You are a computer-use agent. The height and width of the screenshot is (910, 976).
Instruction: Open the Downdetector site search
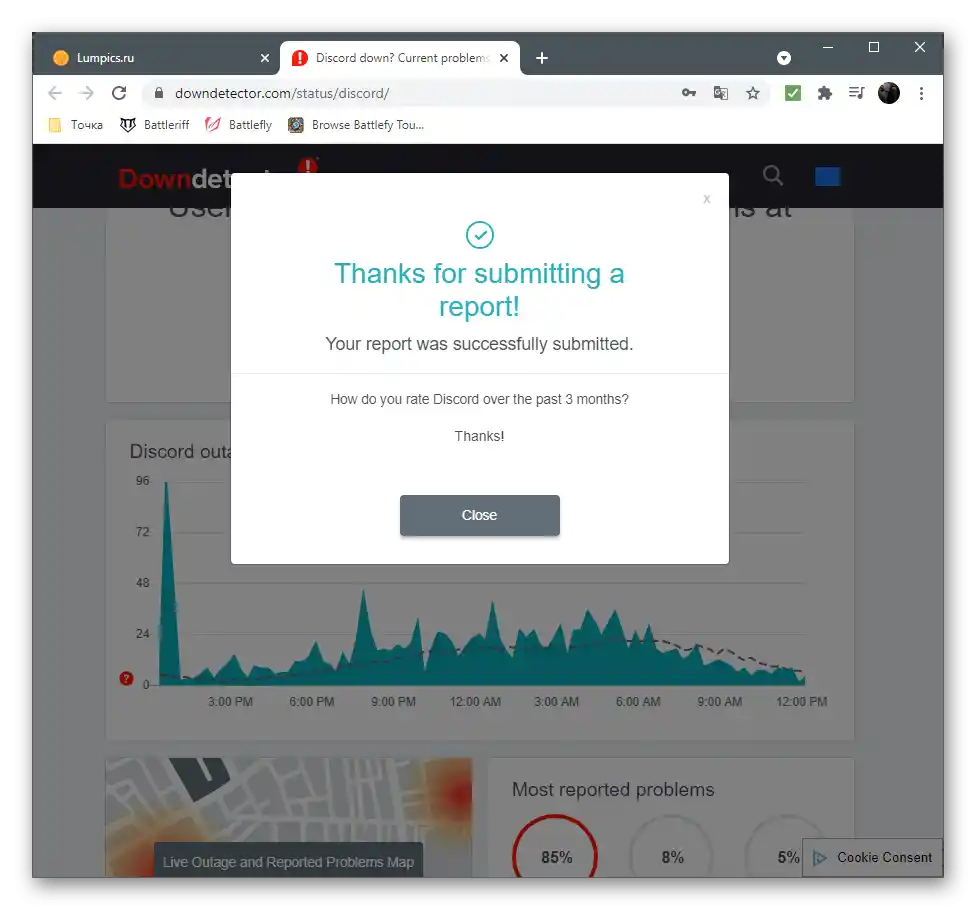coord(772,176)
